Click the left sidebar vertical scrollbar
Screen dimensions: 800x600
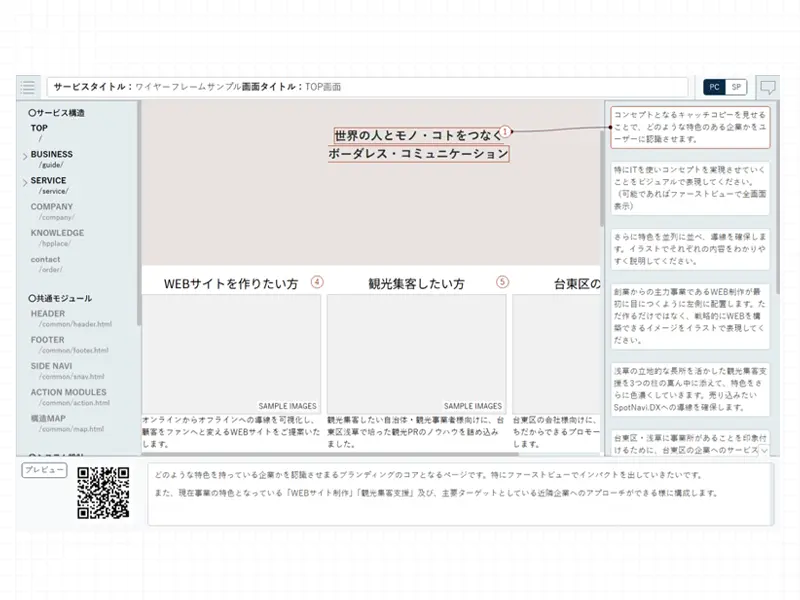tap(139, 214)
